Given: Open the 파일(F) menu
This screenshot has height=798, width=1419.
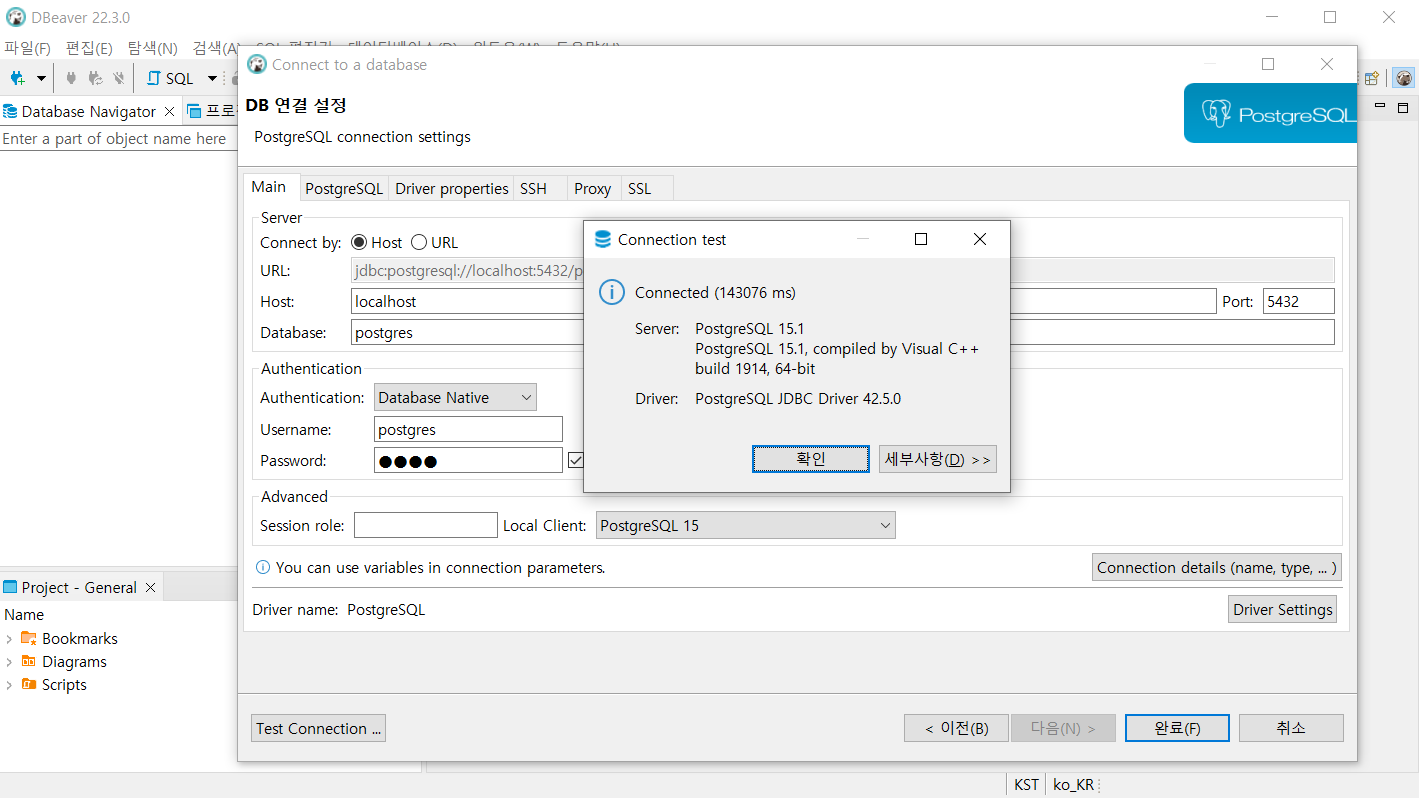Looking at the screenshot, I should [x=27, y=48].
